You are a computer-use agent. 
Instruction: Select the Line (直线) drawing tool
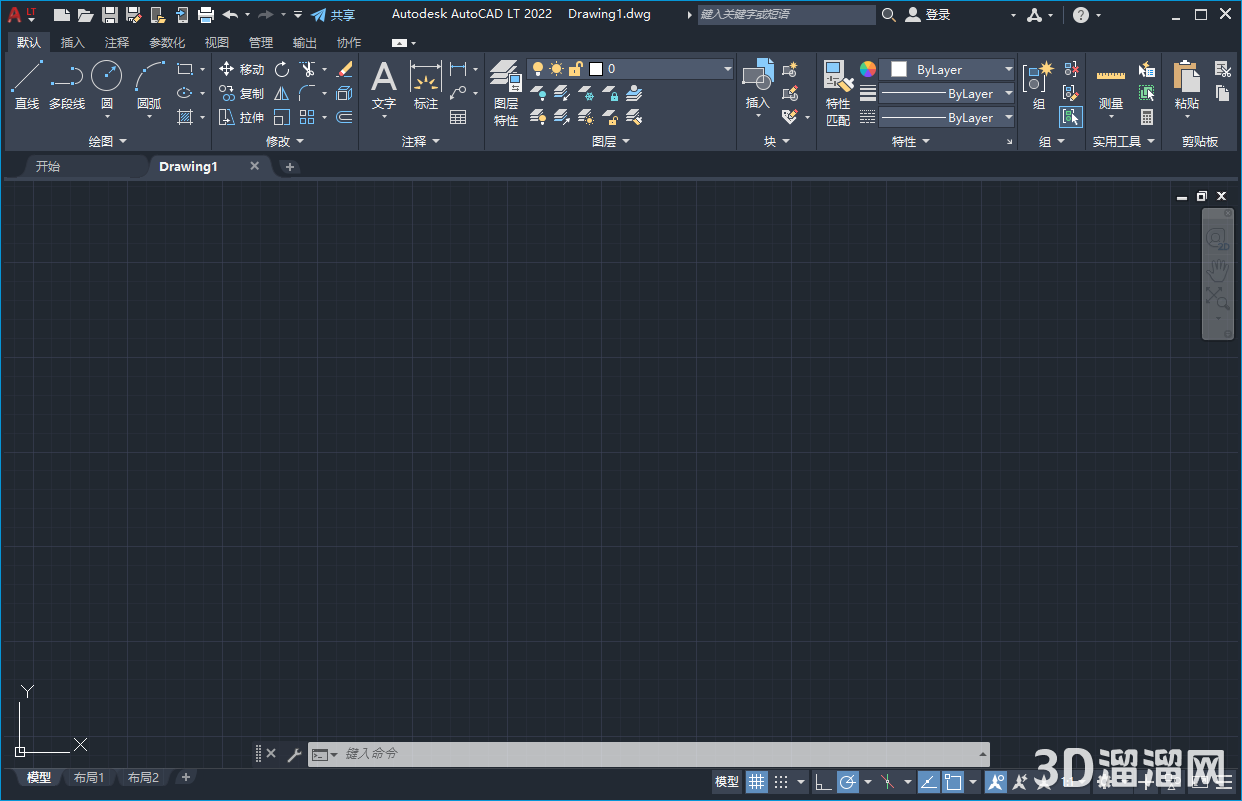(27, 84)
